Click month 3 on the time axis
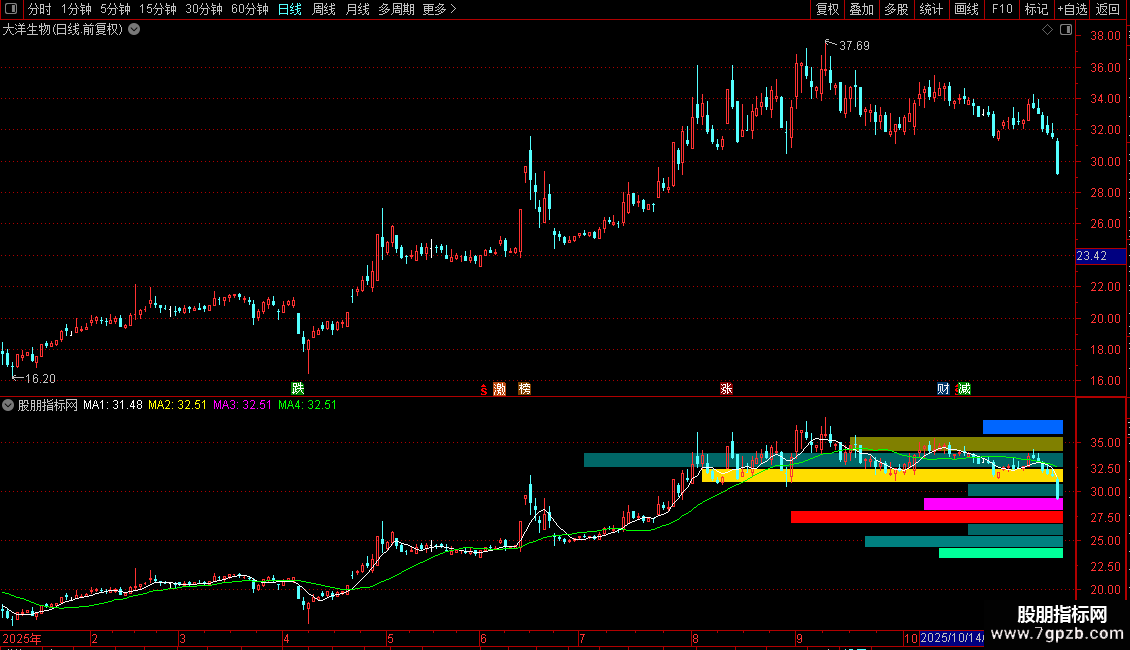The height and width of the screenshot is (650, 1130). [182, 638]
